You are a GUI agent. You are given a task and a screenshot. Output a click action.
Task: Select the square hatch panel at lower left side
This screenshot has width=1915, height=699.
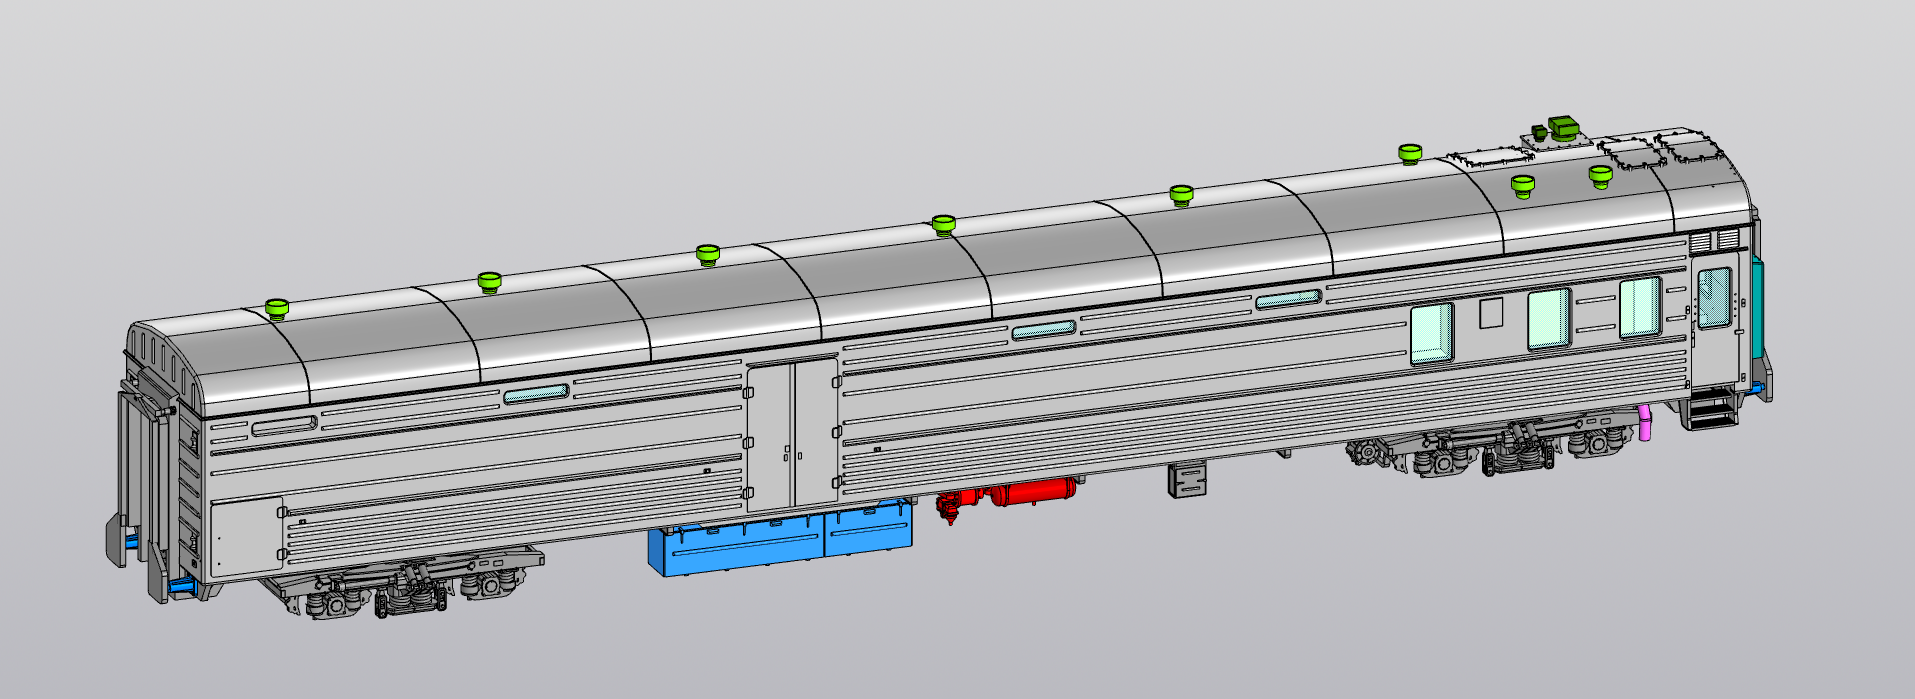coord(247,539)
